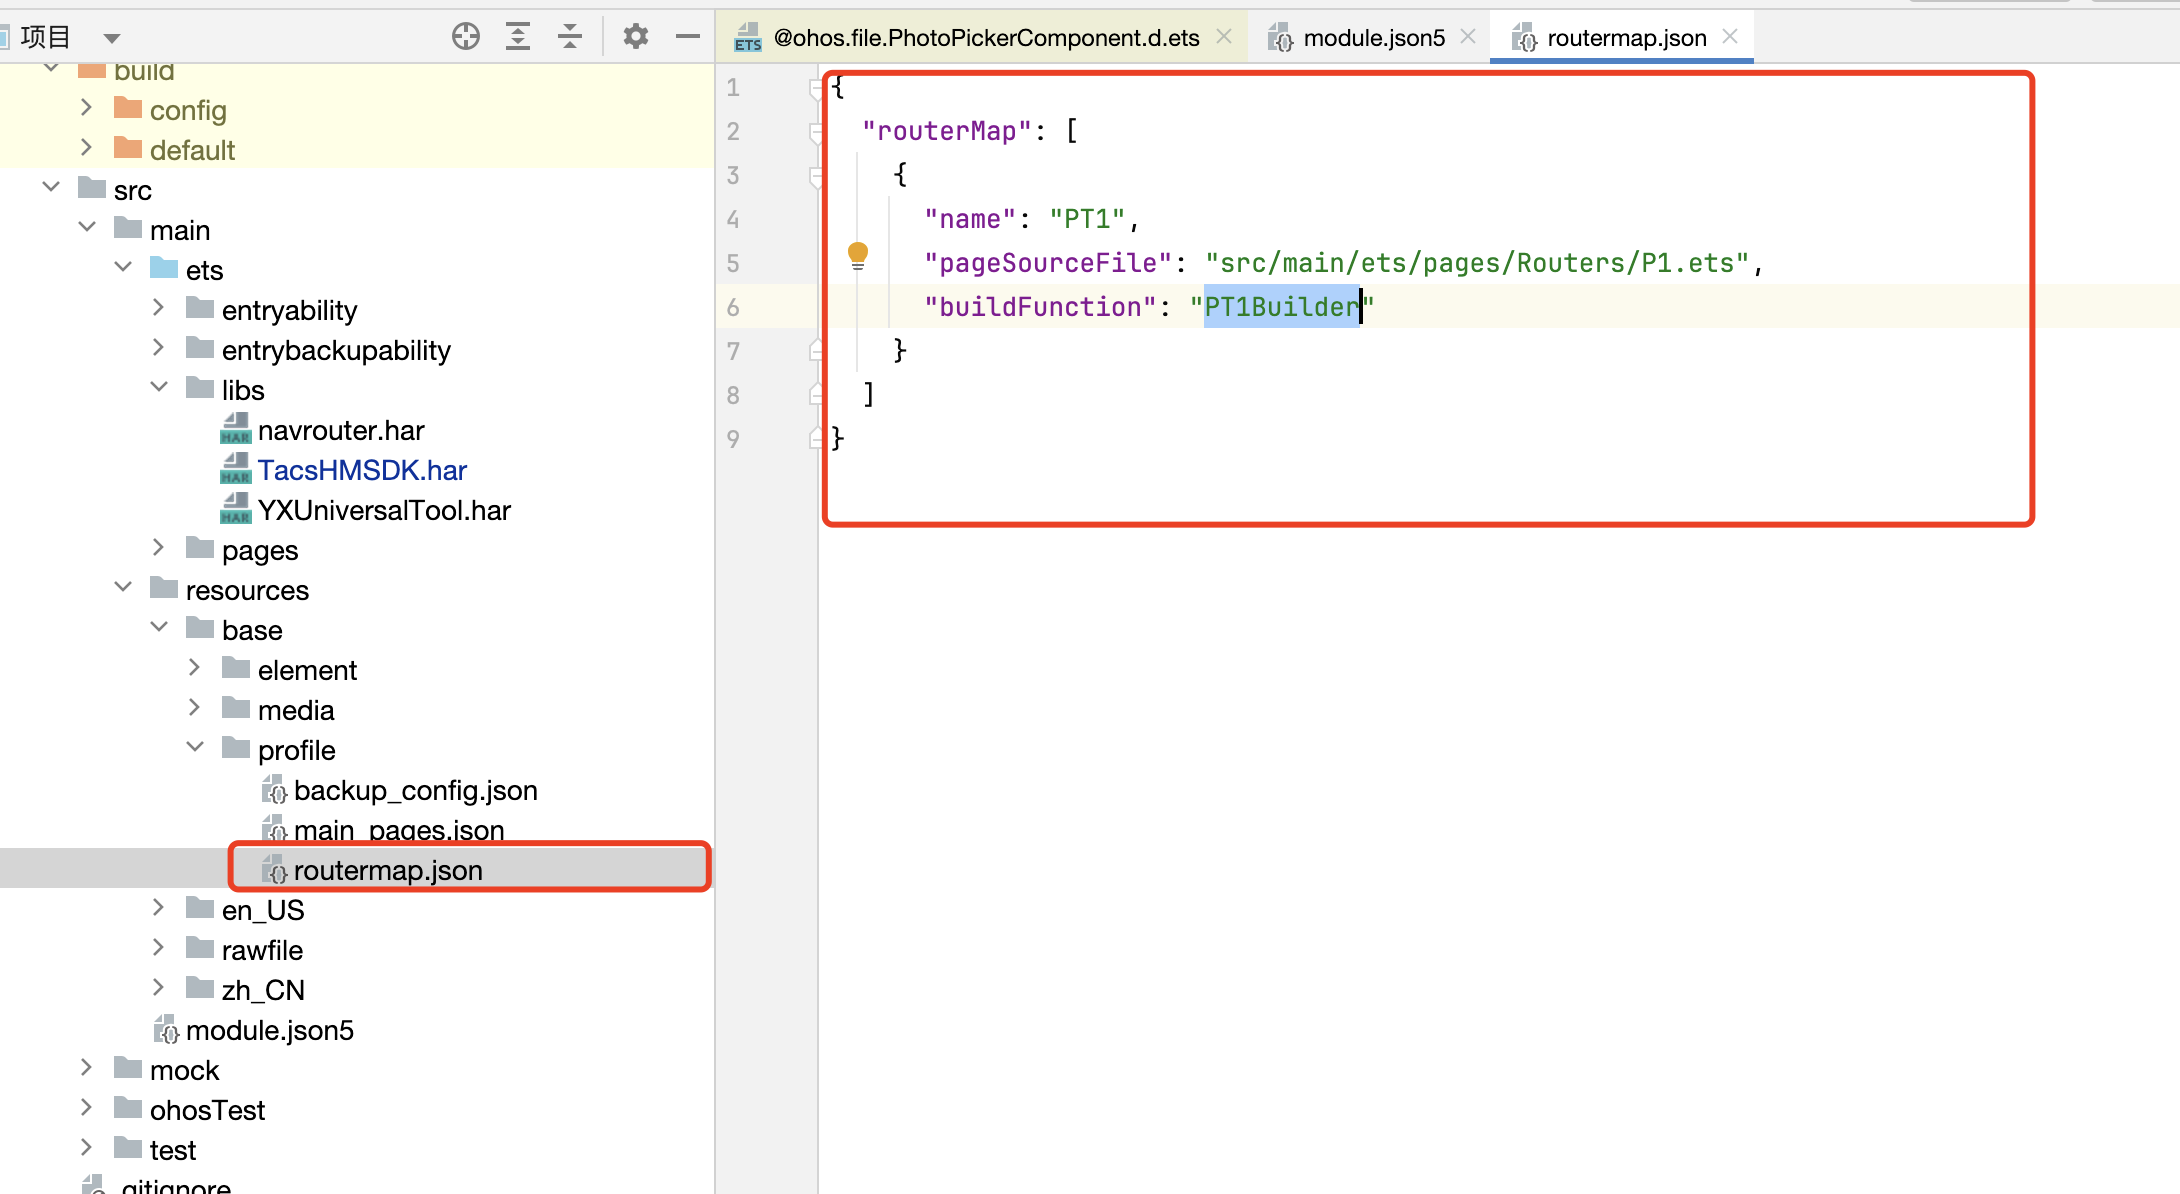Click the "PT1Builder" value in editor

point(1282,307)
